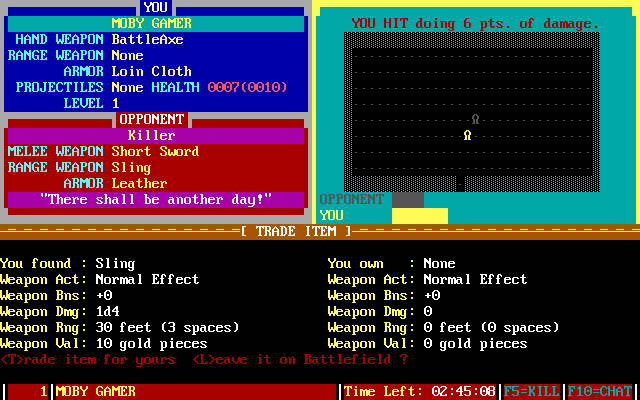Click the Time Left countdown timer
Screen dimensions: 640x400
coord(420,391)
